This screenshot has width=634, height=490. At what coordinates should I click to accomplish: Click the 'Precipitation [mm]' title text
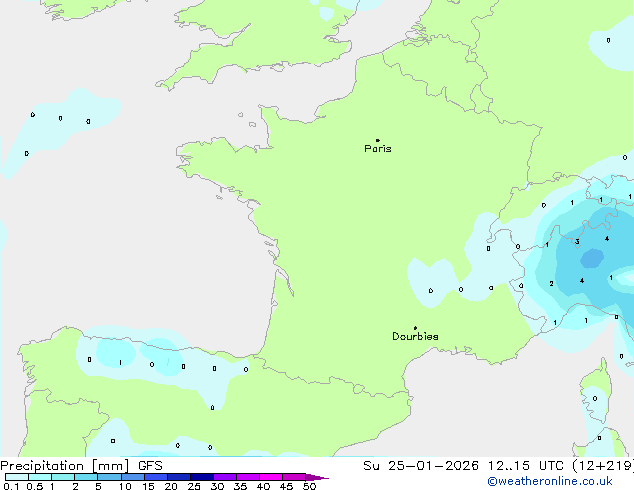point(65,466)
